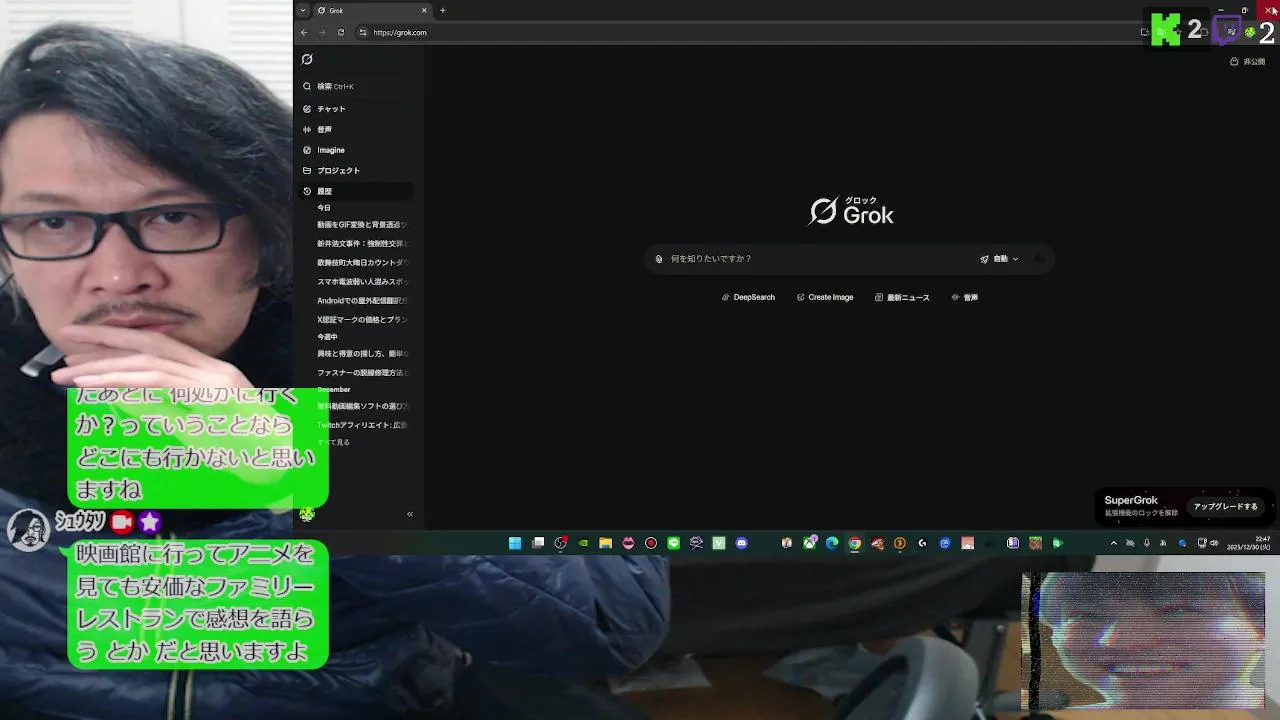Open the Windows Start menu
The height and width of the screenshot is (720, 1280).
515,543
